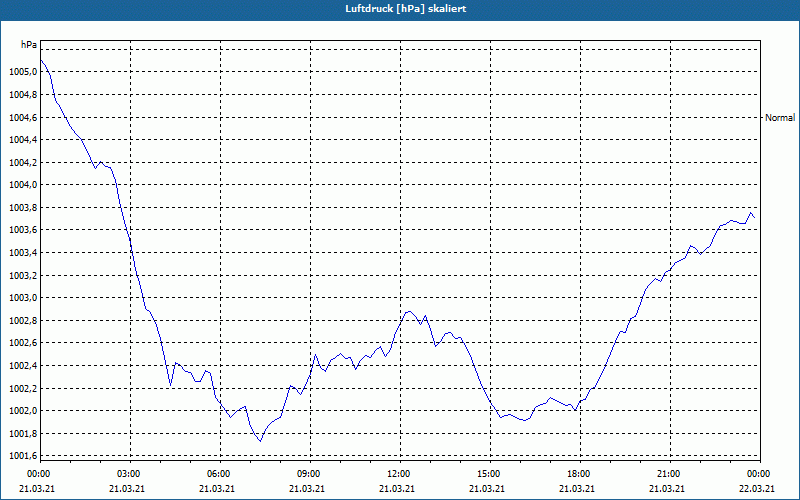Click the 00:00 label dated 22.03.21

pyautogui.click(x=760, y=474)
